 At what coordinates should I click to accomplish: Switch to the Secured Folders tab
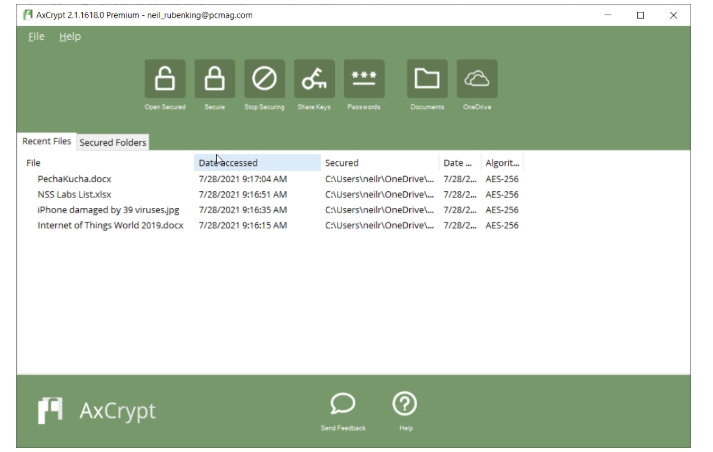pos(112,143)
